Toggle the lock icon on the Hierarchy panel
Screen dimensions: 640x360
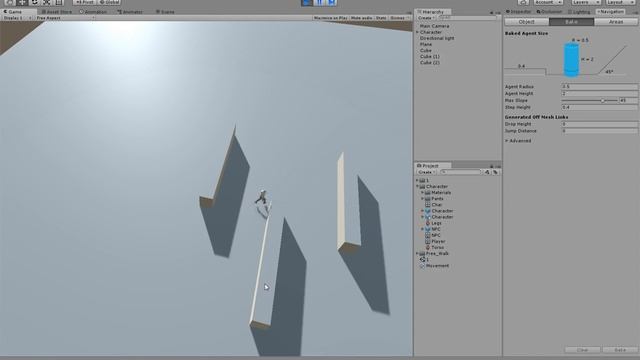coord(491,12)
